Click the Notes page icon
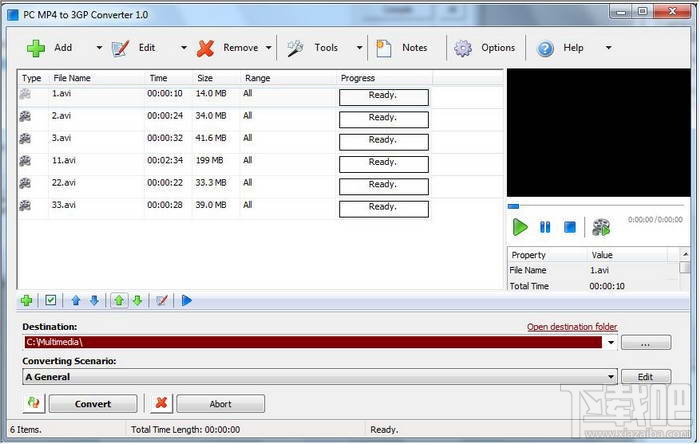This screenshot has height=444, width=700. click(383, 48)
